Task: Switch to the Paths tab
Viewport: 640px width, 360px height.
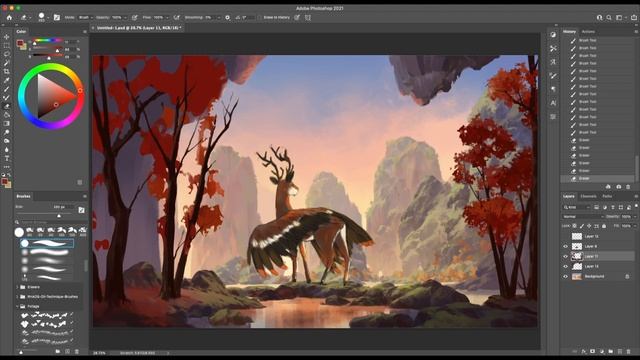Action: pyautogui.click(x=607, y=196)
